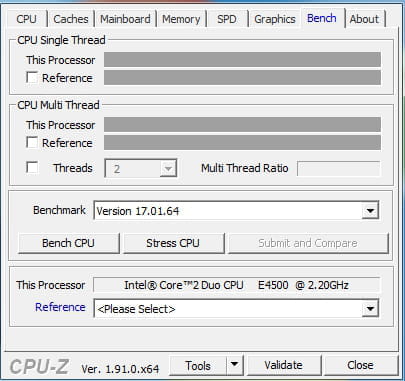This screenshot has width=405, height=381.
Task: Click the Multi Thread Ratio field
Action: 339,168
